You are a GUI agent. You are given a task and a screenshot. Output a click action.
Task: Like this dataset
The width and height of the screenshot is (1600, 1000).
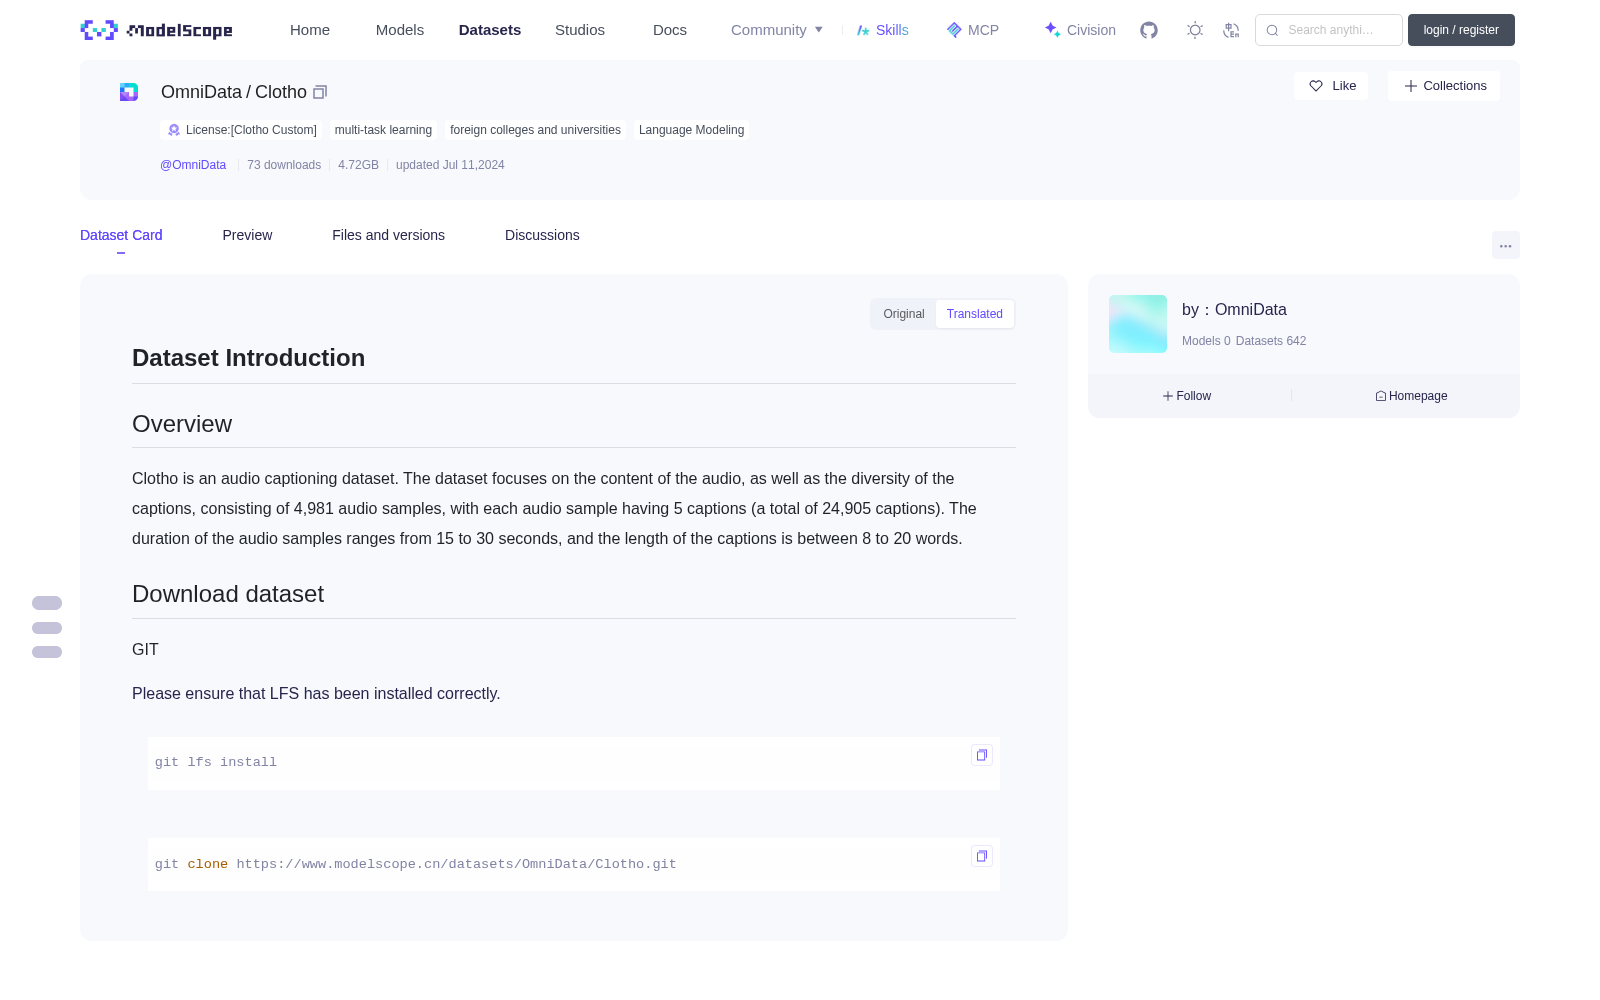(1331, 86)
